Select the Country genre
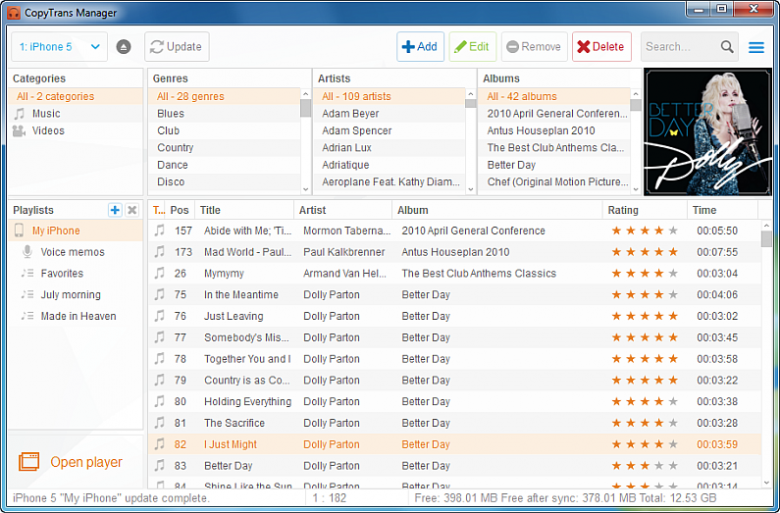The height and width of the screenshot is (513, 780). (175, 148)
